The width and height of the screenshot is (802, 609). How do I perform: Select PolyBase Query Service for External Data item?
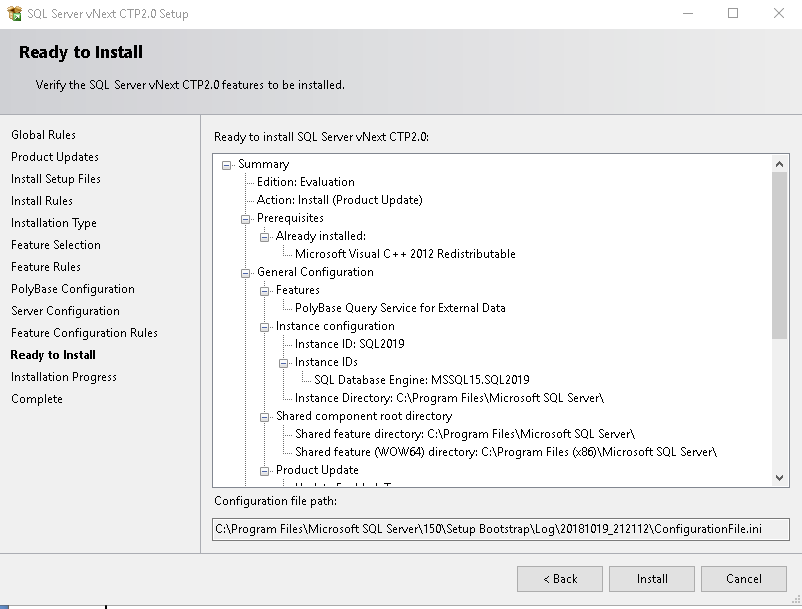[400, 308]
